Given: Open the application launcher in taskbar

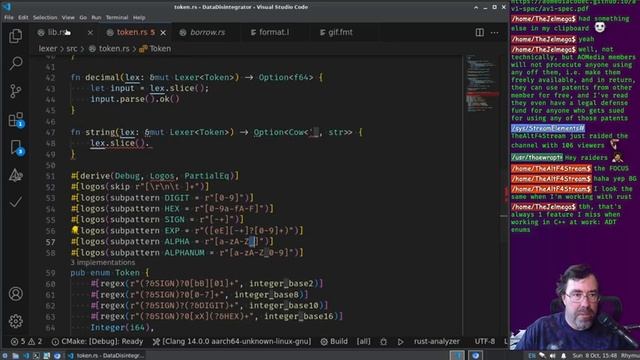Looking at the screenshot, I should point(5,356).
